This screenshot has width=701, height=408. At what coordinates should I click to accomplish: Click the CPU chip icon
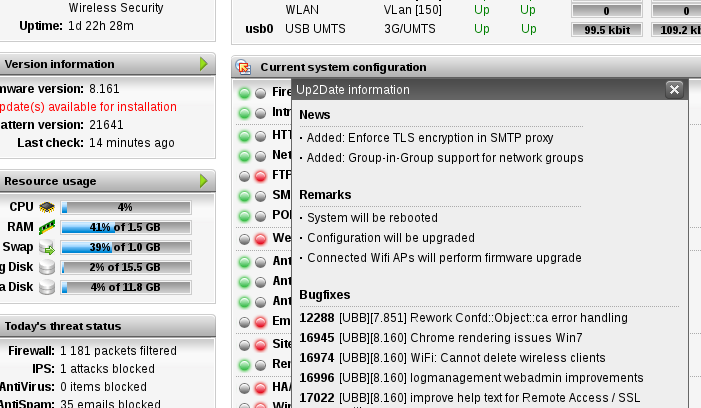46,207
